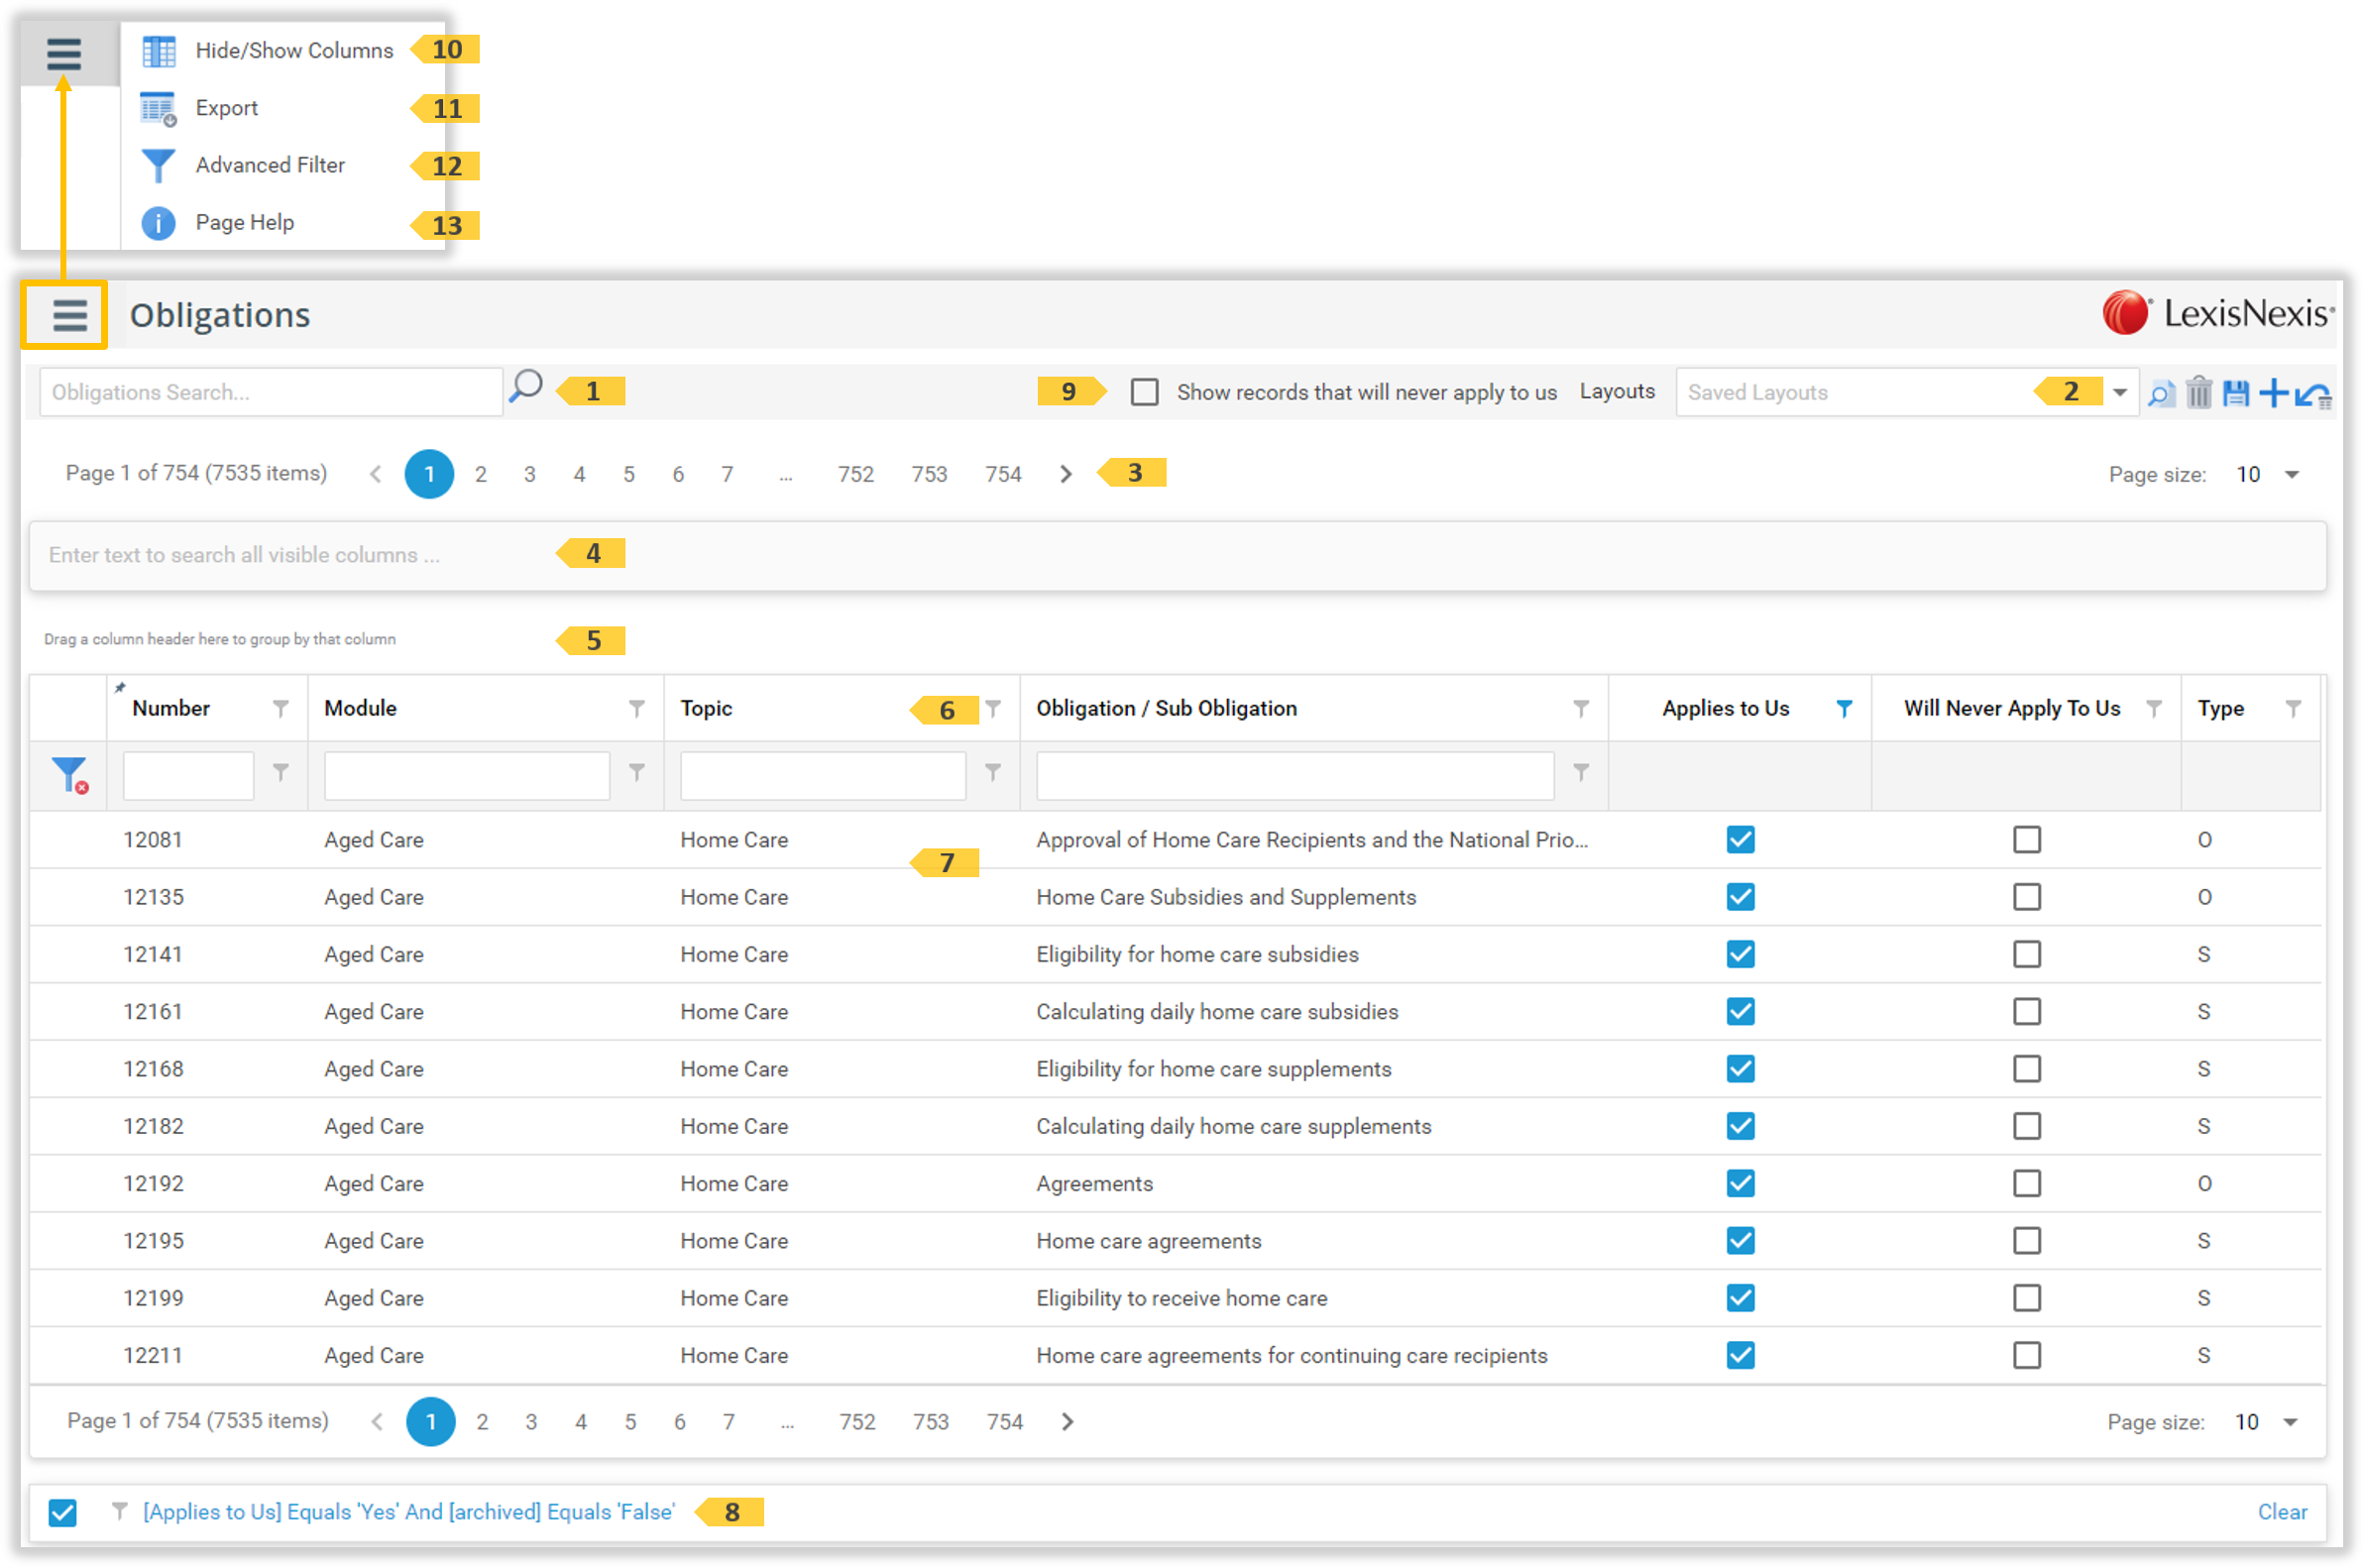Click visible columns text search field
The width and height of the screenshot is (2364, 1568).
[1182, 556]
